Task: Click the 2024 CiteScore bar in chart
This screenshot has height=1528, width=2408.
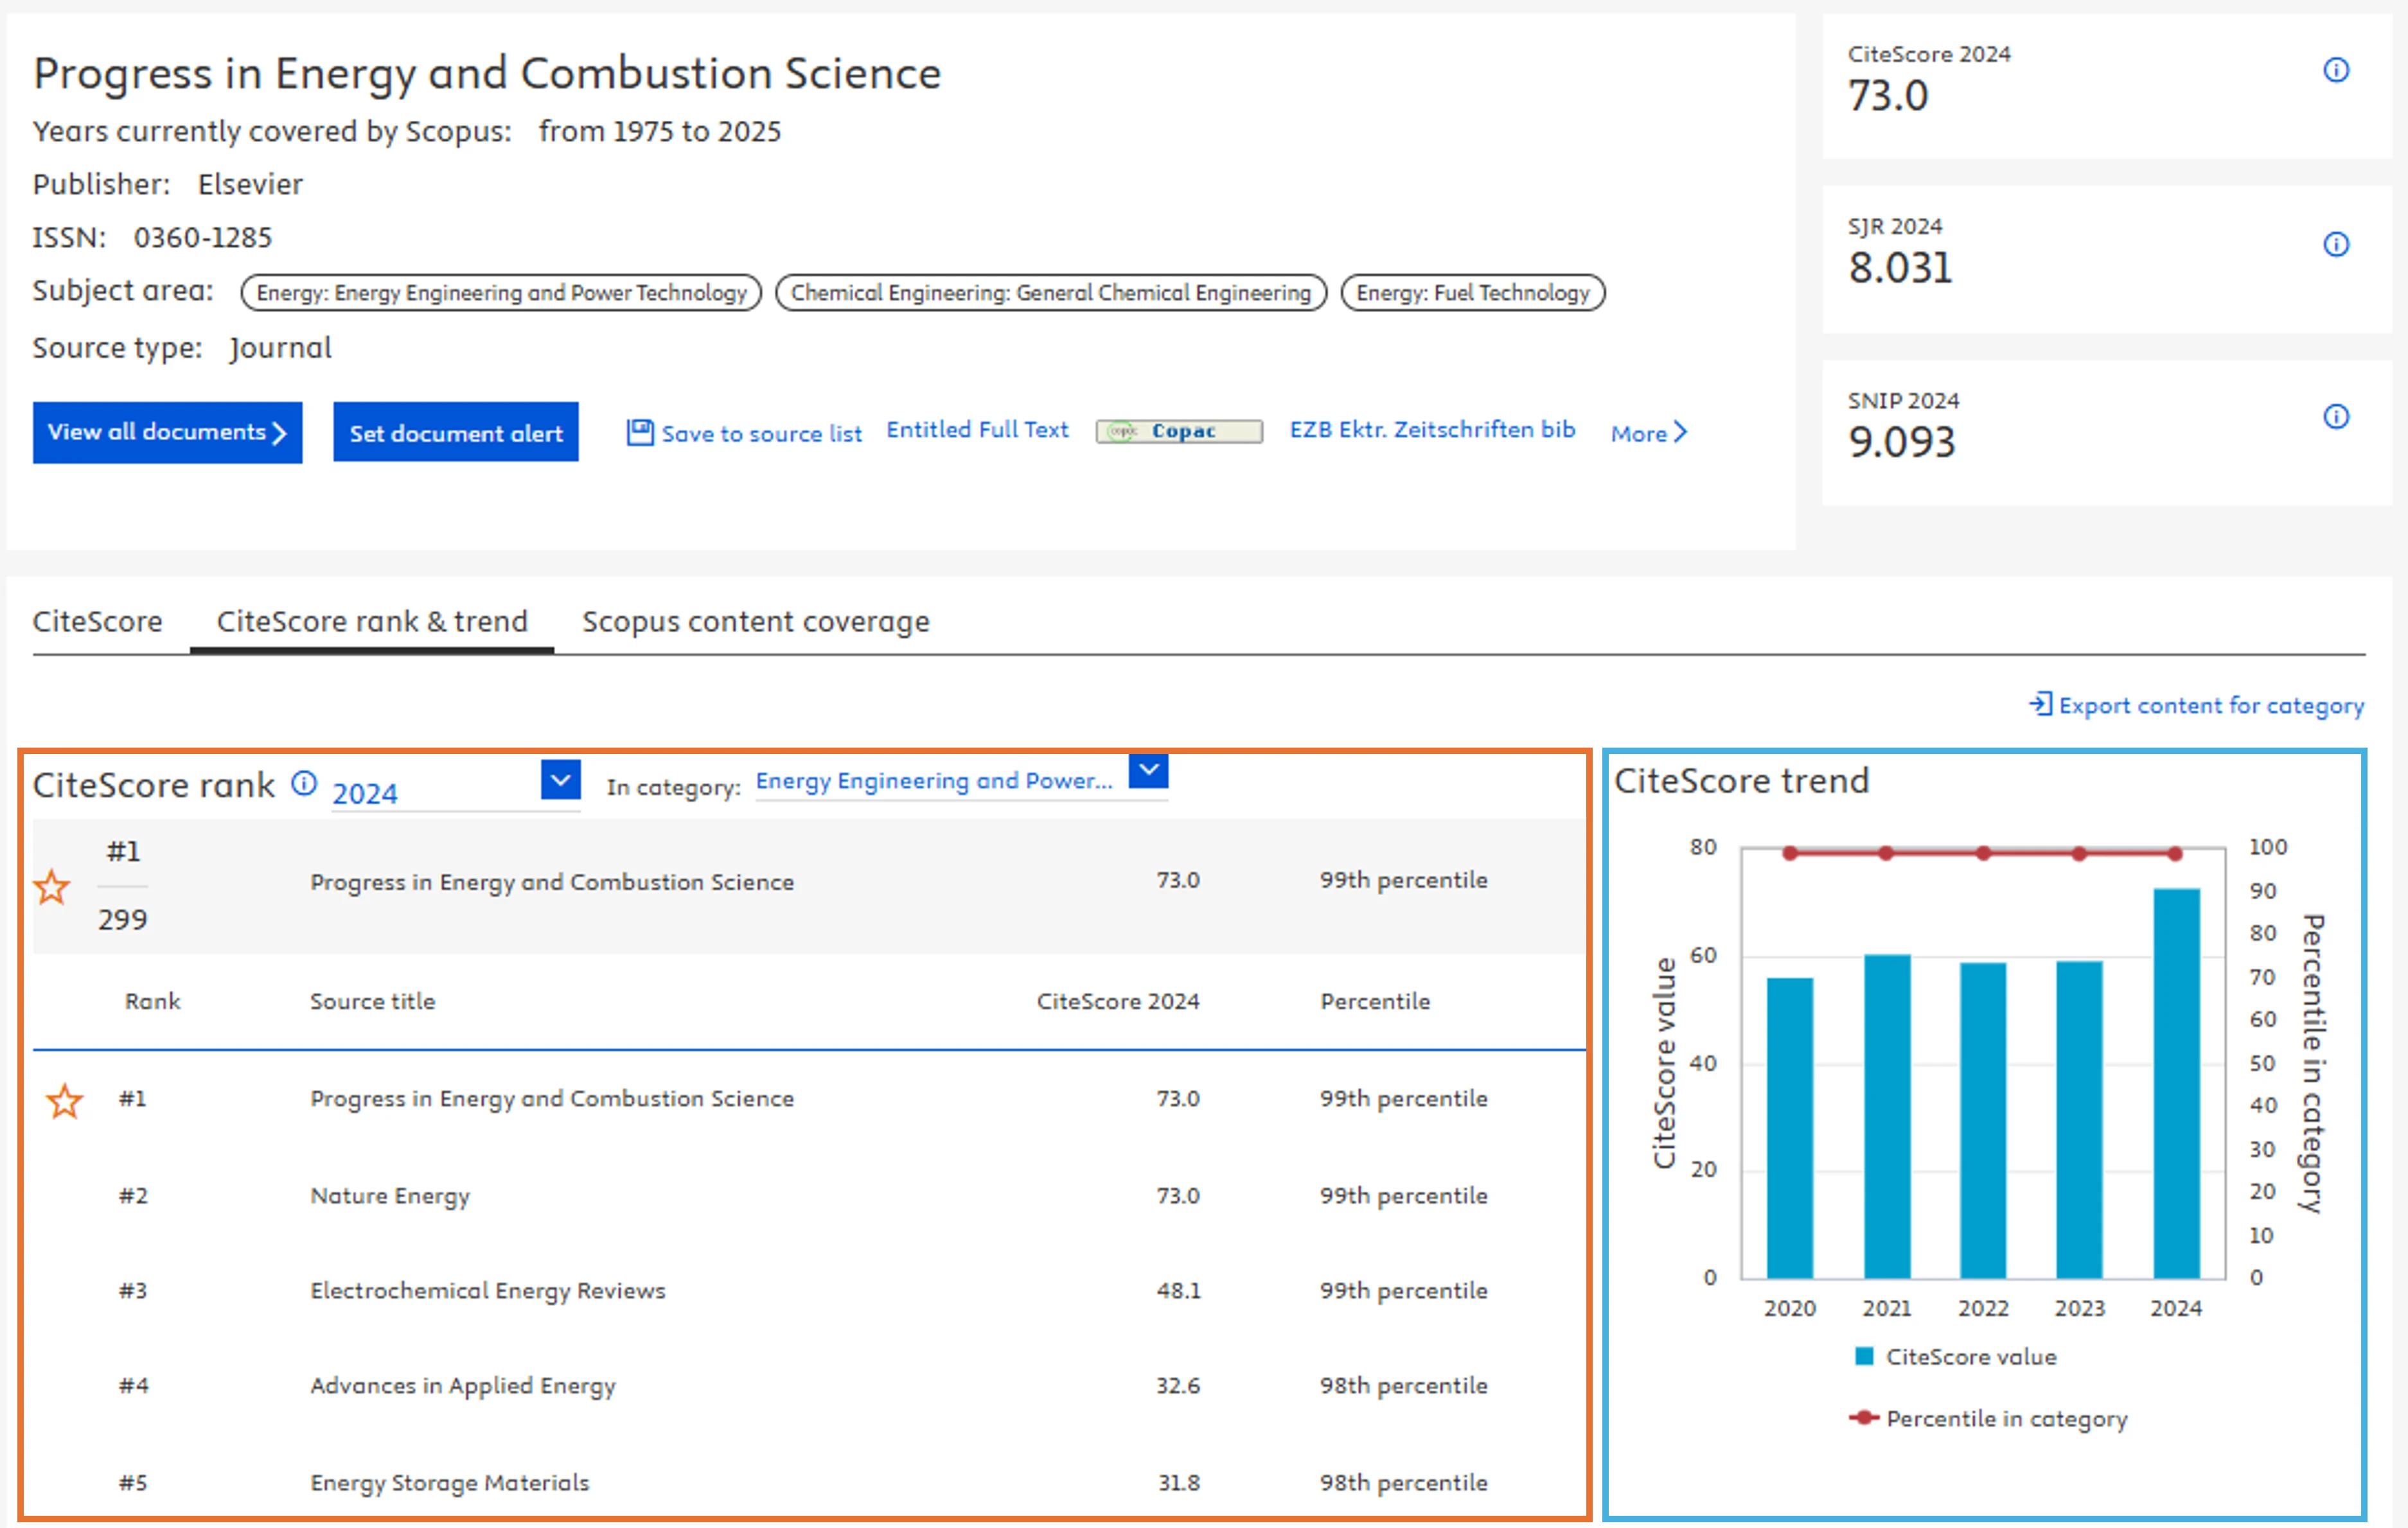Action: [x=2176, y=1083]
